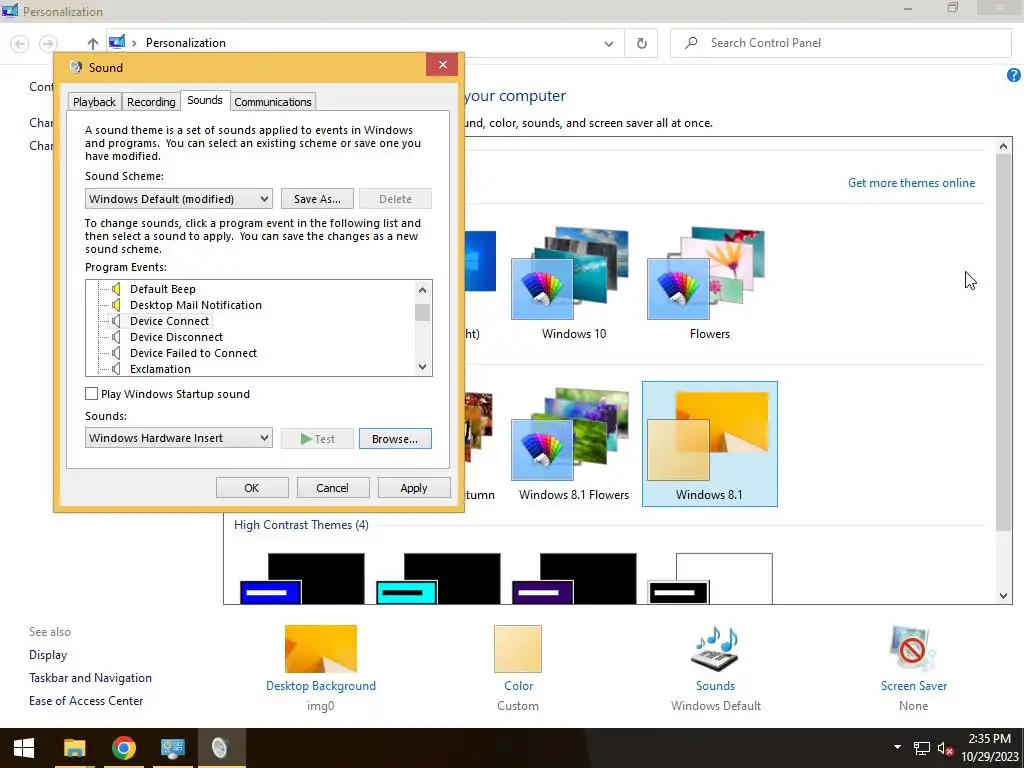Click Default Beep speaker icon
1024x768 pixels.
pos(116,289)
